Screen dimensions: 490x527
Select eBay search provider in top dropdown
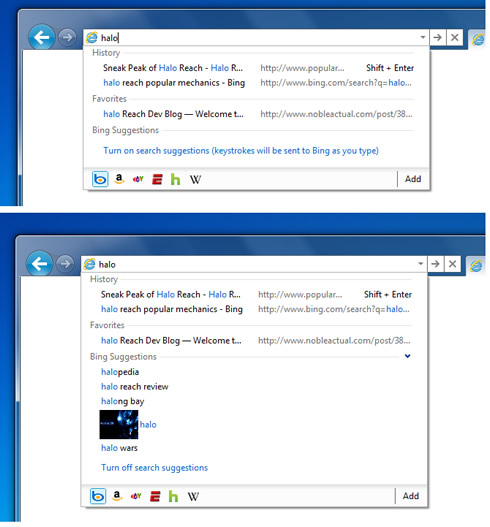point(138,179)
